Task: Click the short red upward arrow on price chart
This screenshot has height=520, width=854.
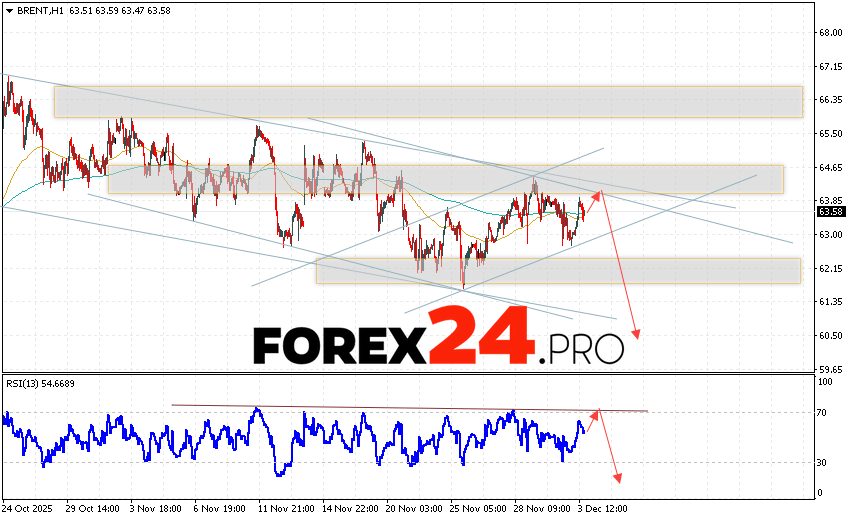Action: pyautogui.click(x=591, y=203)
